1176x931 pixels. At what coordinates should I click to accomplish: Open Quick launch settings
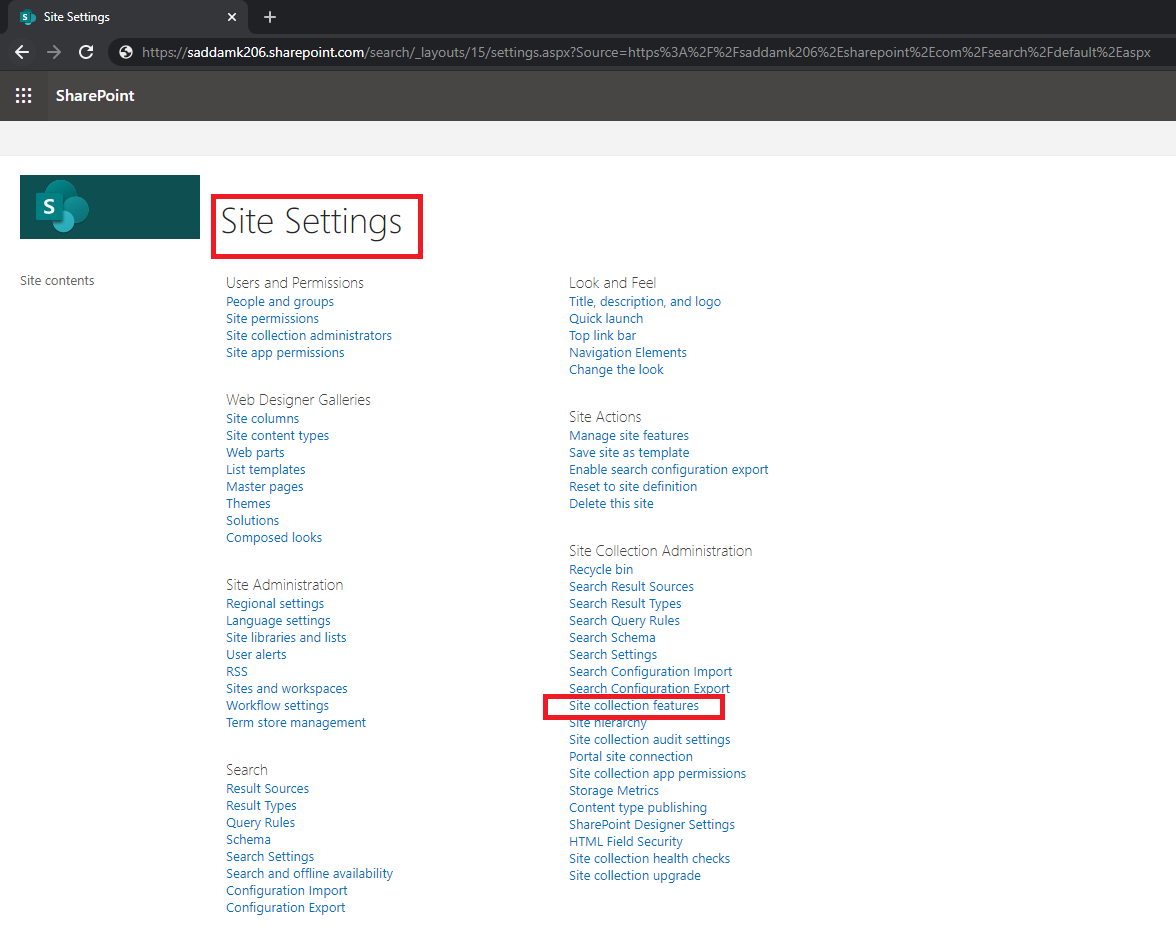click(606, 319)
